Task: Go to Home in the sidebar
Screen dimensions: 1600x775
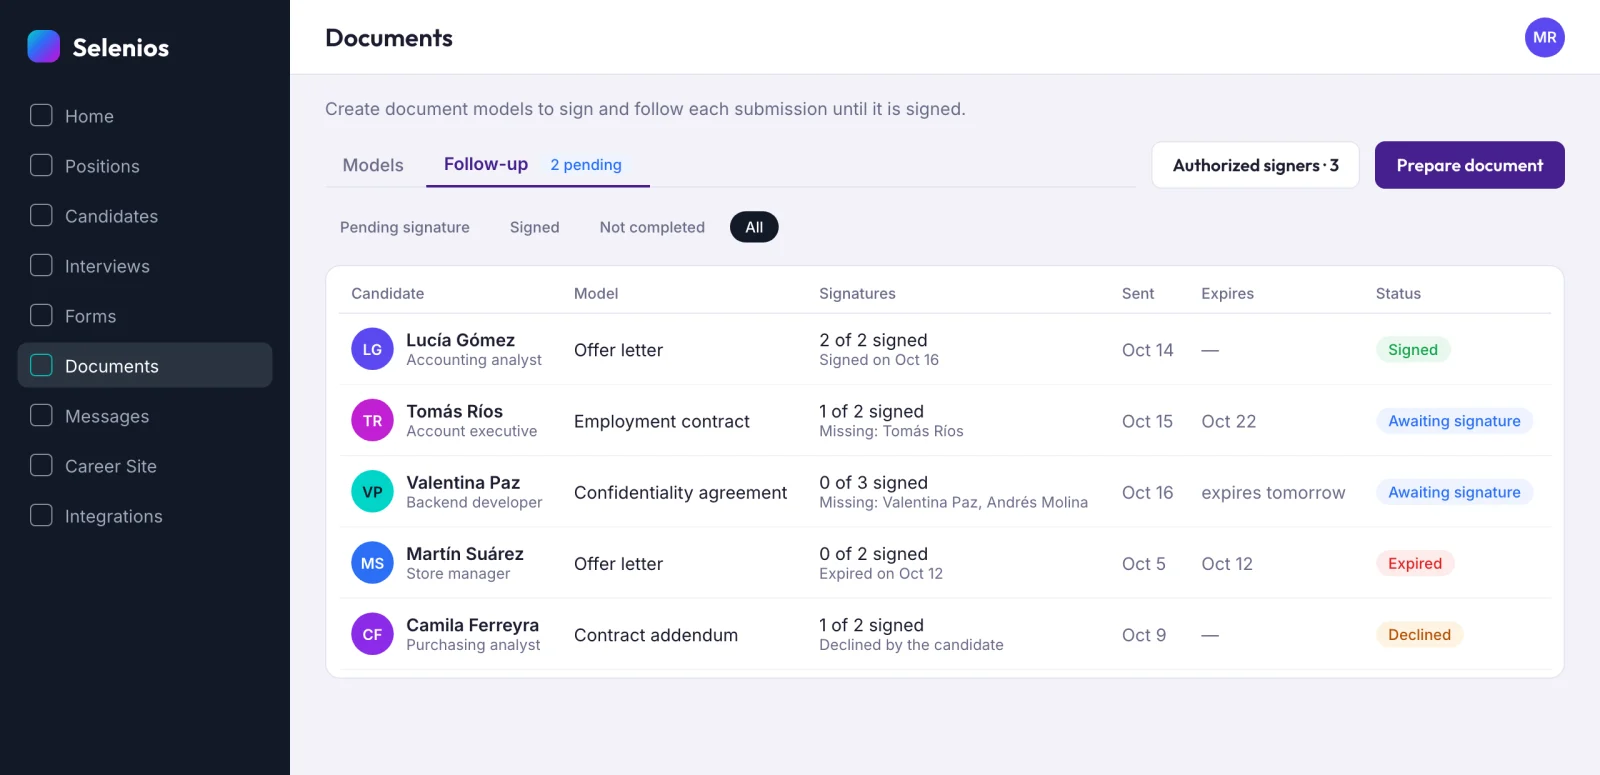Action: pyautogui.click(x=145, y=116)
